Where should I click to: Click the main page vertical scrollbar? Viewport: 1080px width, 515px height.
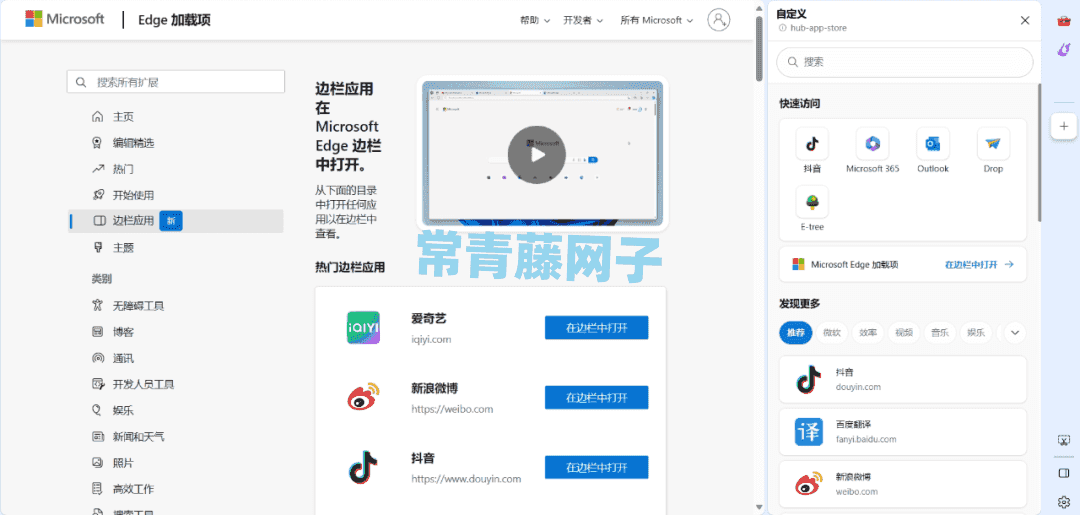pyautogui.click(x=759, y=48)
